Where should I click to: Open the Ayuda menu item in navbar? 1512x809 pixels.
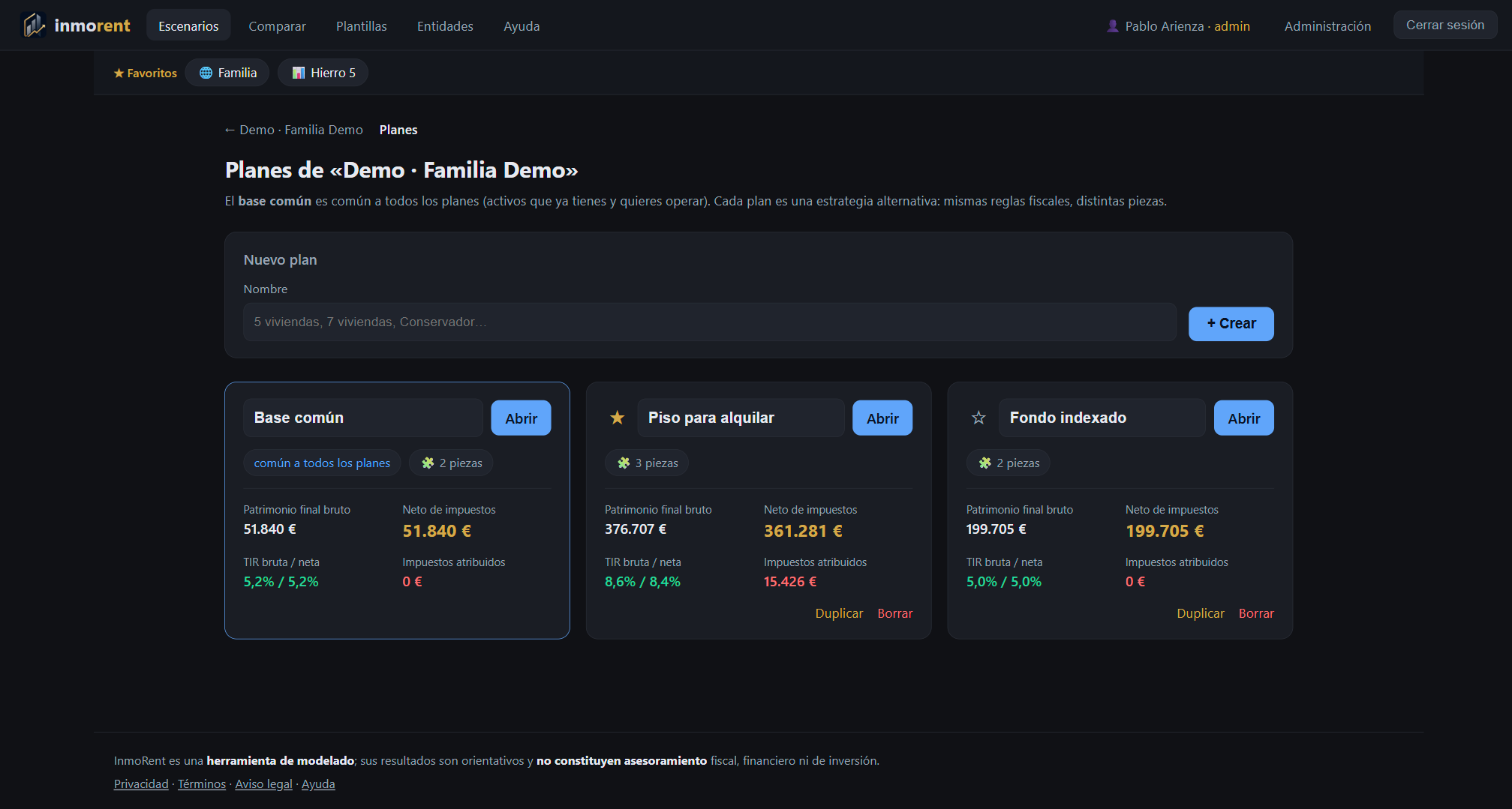click(x=522, y=26)
